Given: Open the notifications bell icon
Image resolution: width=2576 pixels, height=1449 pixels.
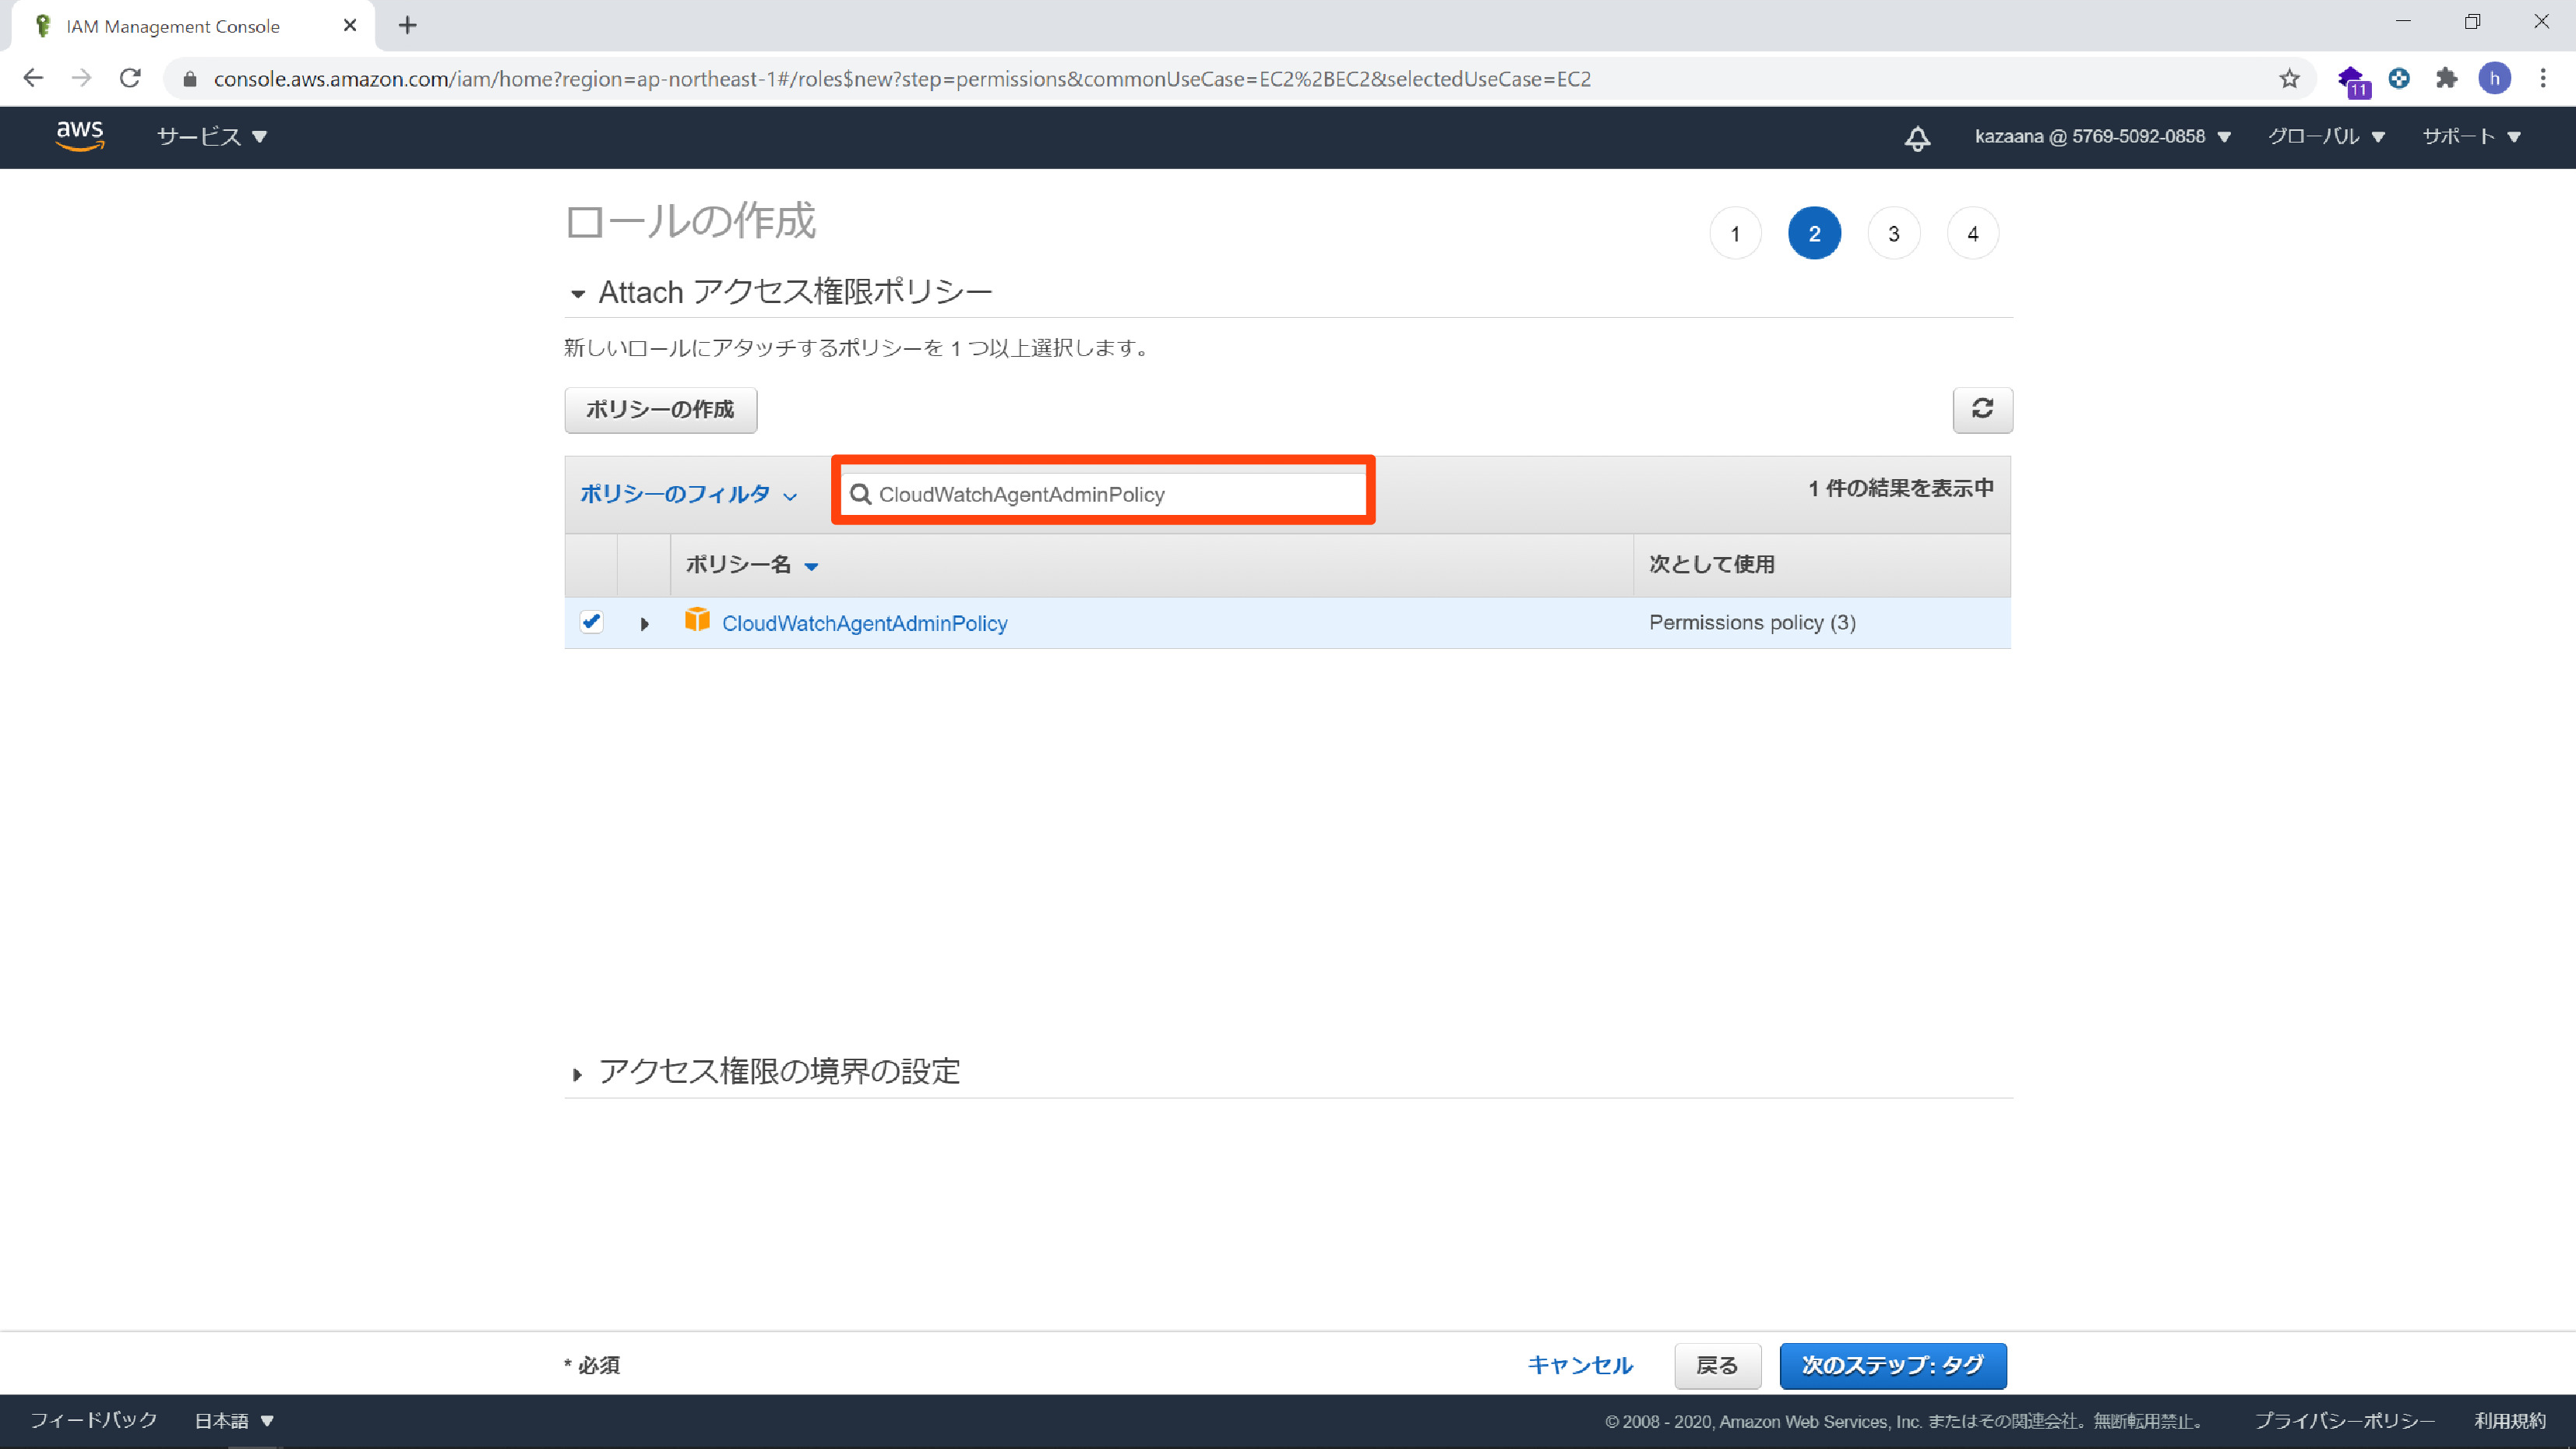Looking at the screenshot, I should (x=1917, y=137).
